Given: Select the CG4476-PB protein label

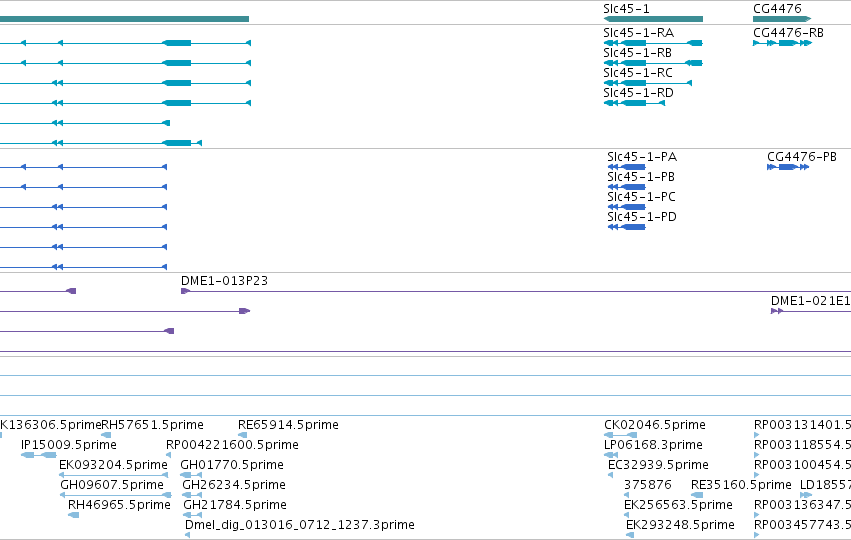Looking at the screenshot, I should point(802,157).
